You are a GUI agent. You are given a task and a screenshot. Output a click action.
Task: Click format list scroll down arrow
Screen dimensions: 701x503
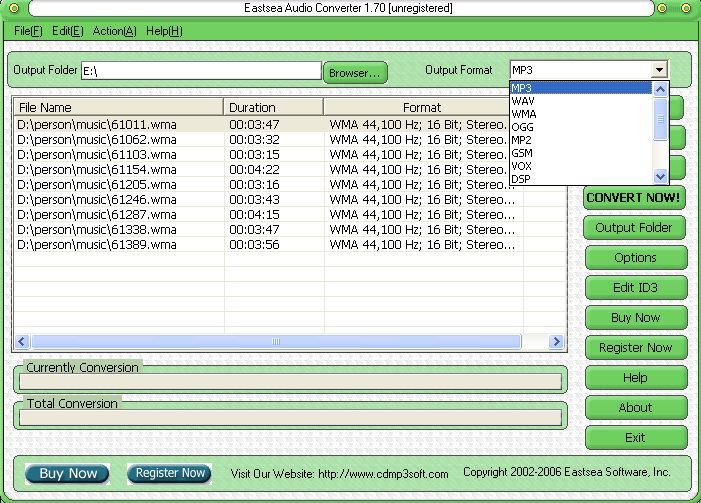pyautogui.click(x=660, y=176)
